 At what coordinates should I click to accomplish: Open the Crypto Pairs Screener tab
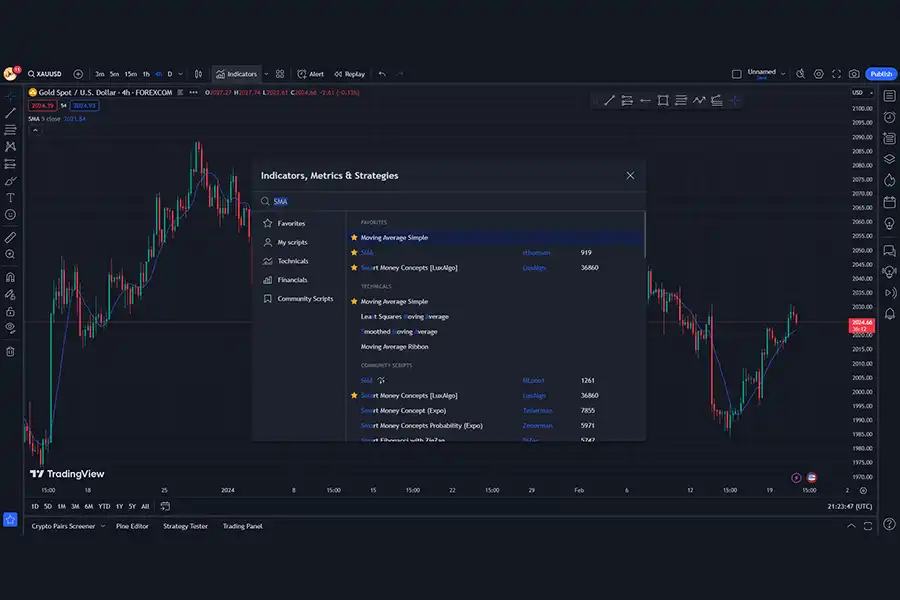pos(63,527)
